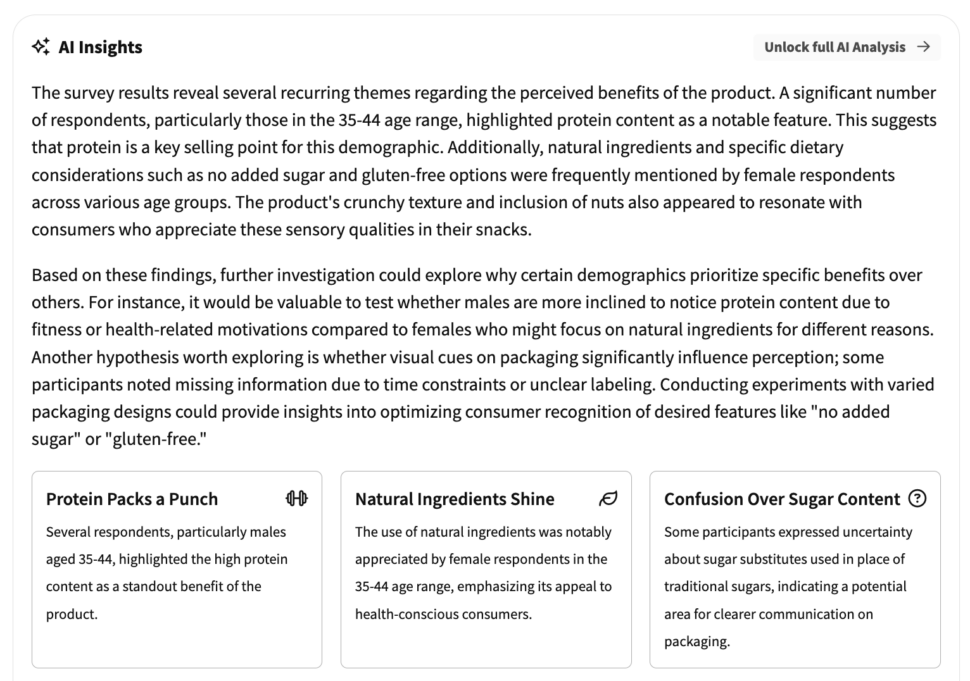Open the Protein Packs a Punch card
Image resolution: width=970 pixels, height=681 pixels.
pos(176,570)
